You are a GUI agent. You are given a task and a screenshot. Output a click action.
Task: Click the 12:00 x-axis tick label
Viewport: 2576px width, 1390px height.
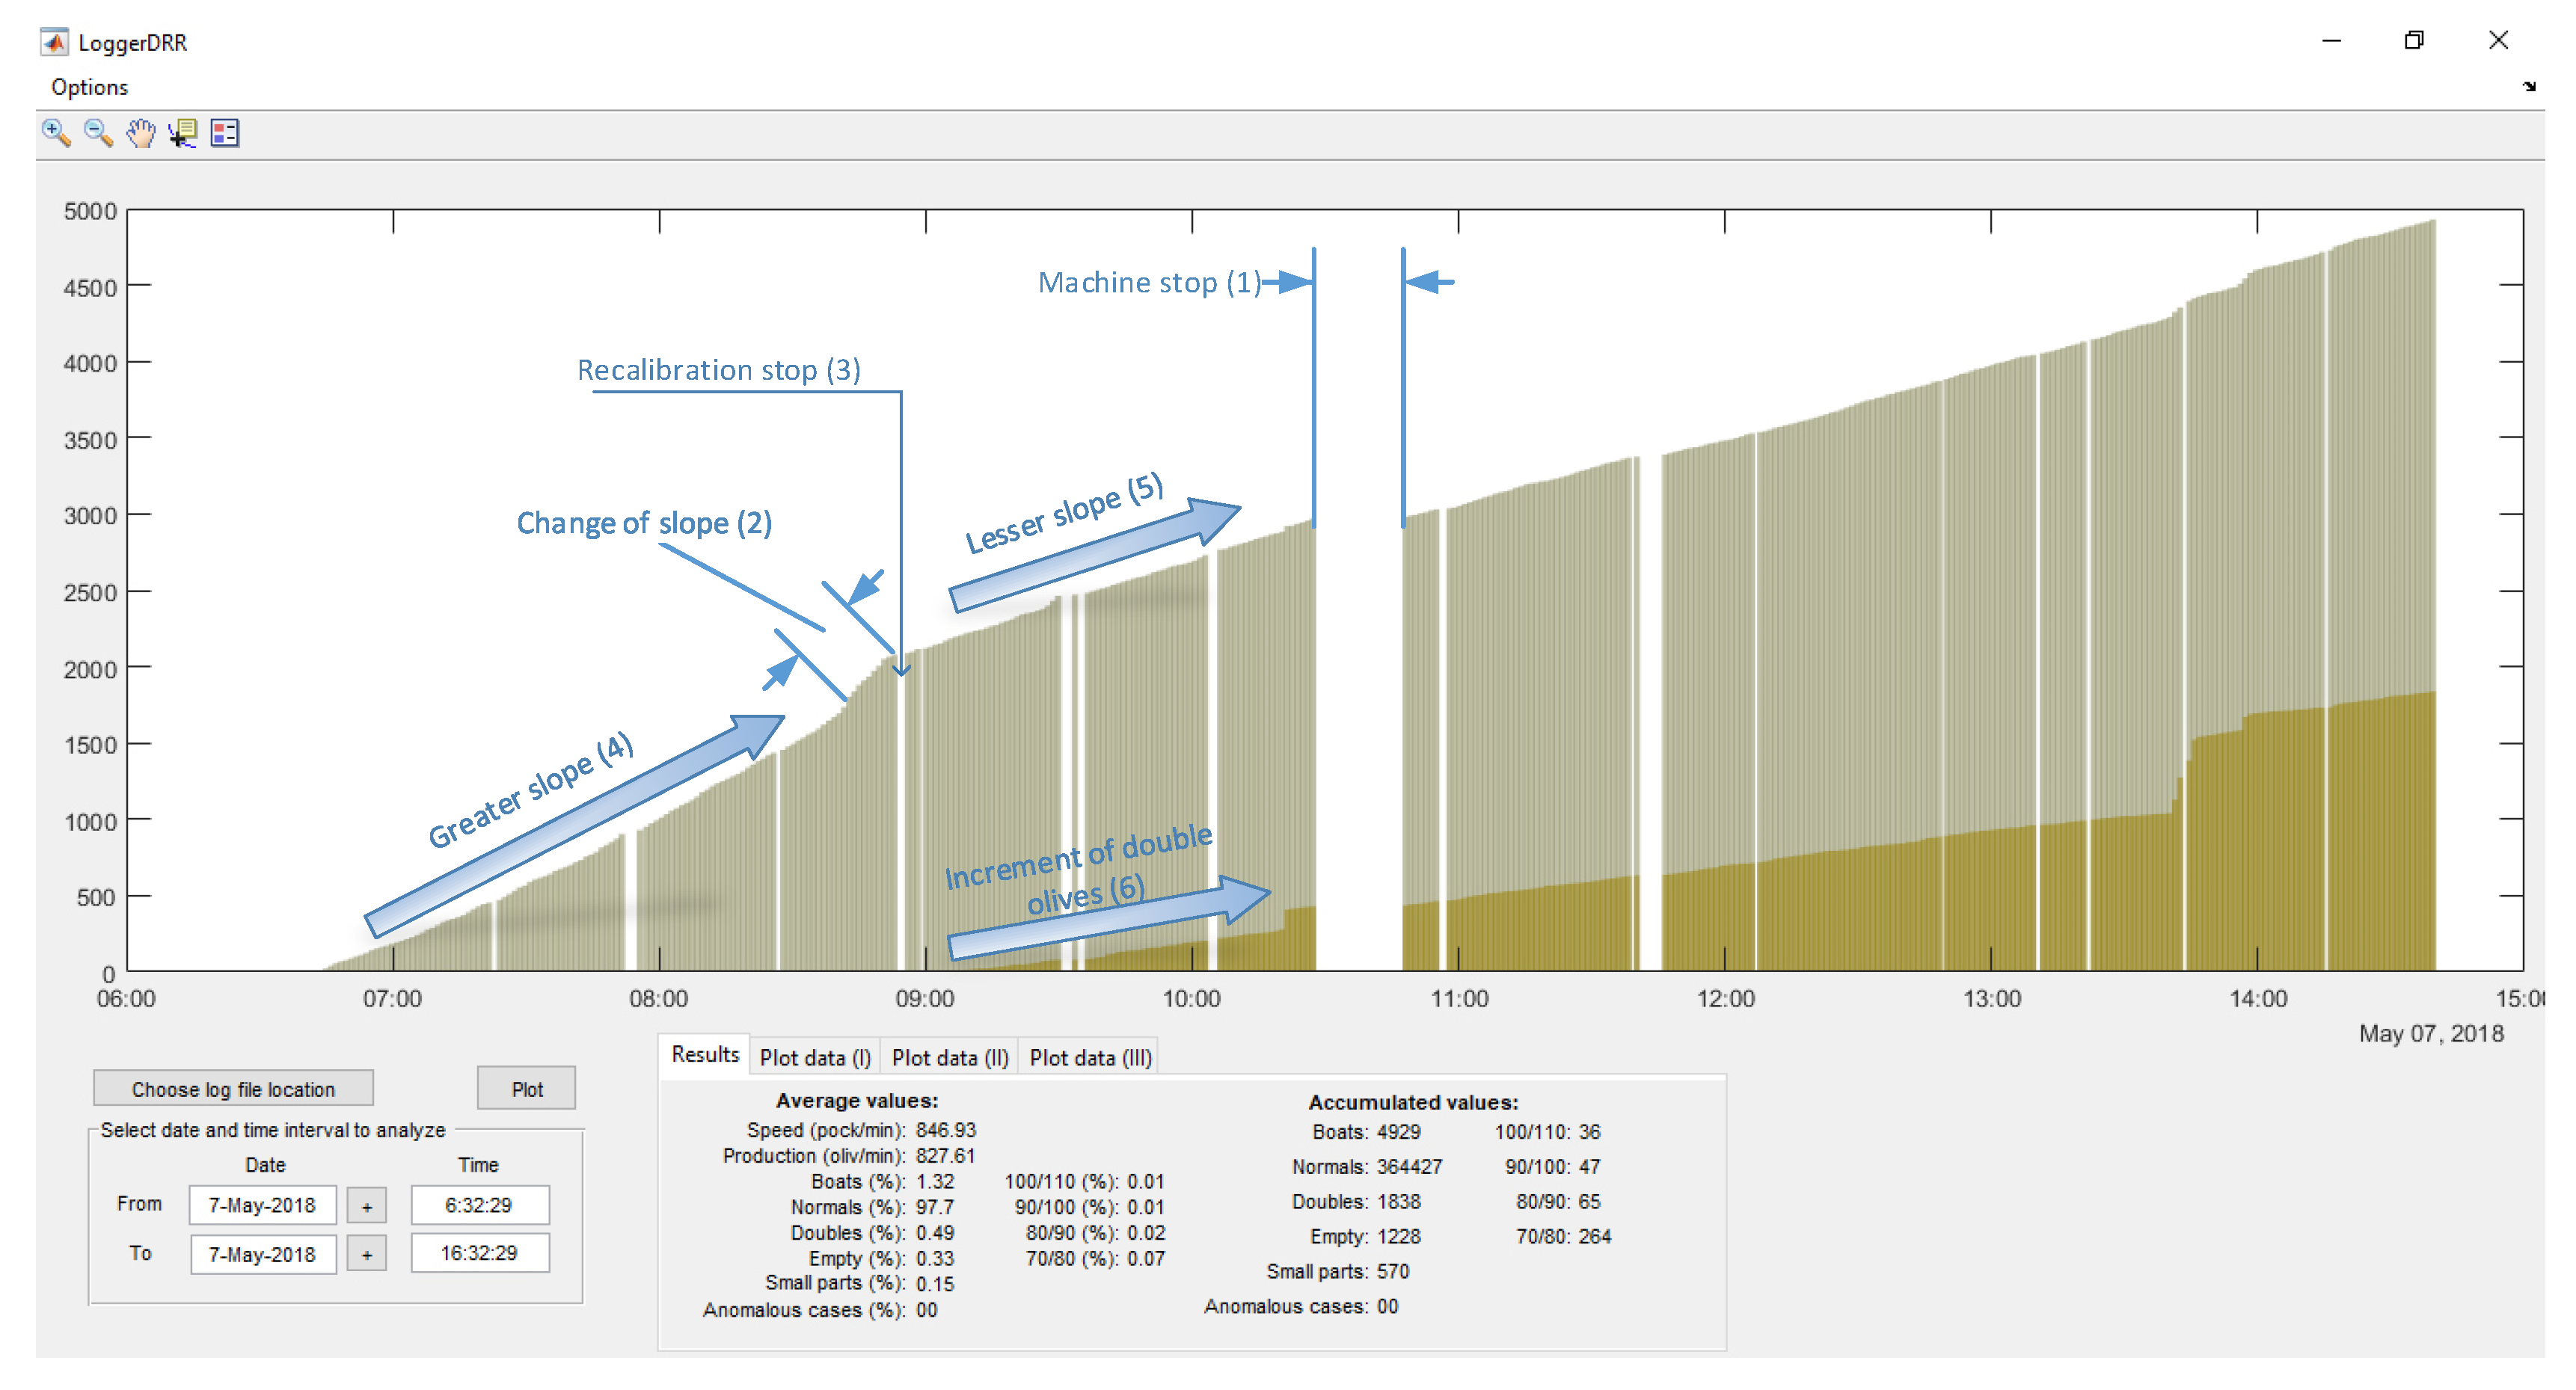1725,999
